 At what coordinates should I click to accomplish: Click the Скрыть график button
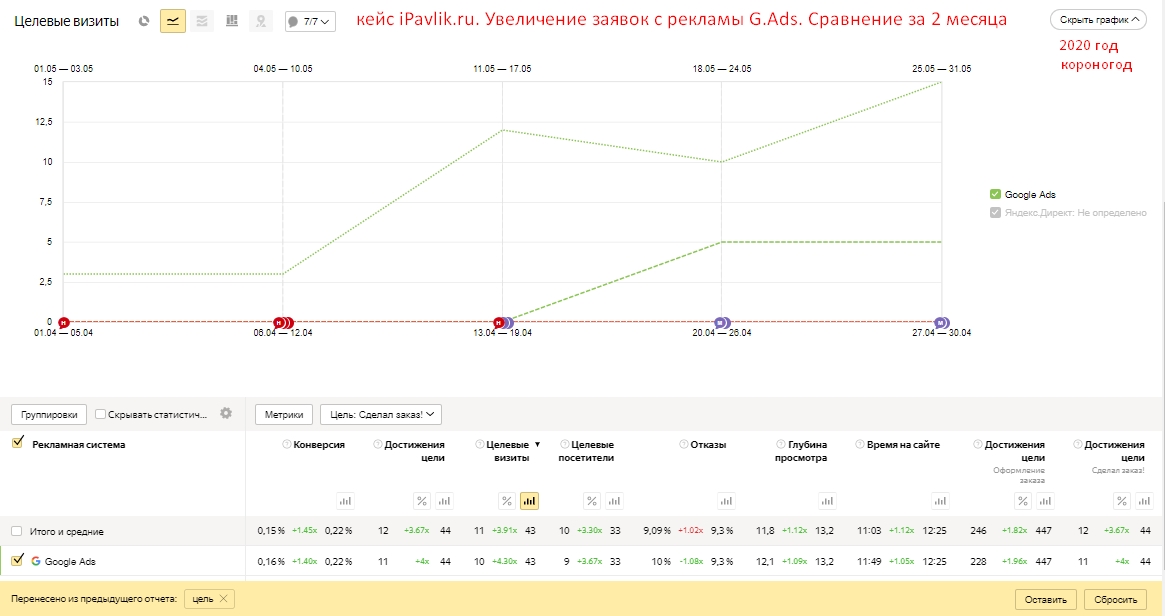point(1098,20)
